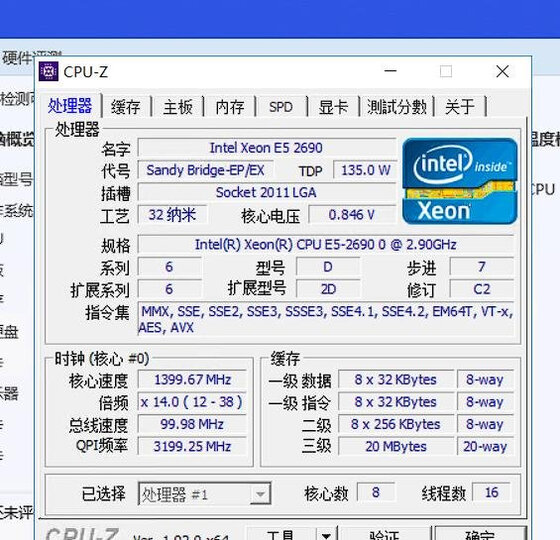The width and height of the screenshot is (560, 540).
Task: Click the 验证 button
Action: tap(384, 535)
